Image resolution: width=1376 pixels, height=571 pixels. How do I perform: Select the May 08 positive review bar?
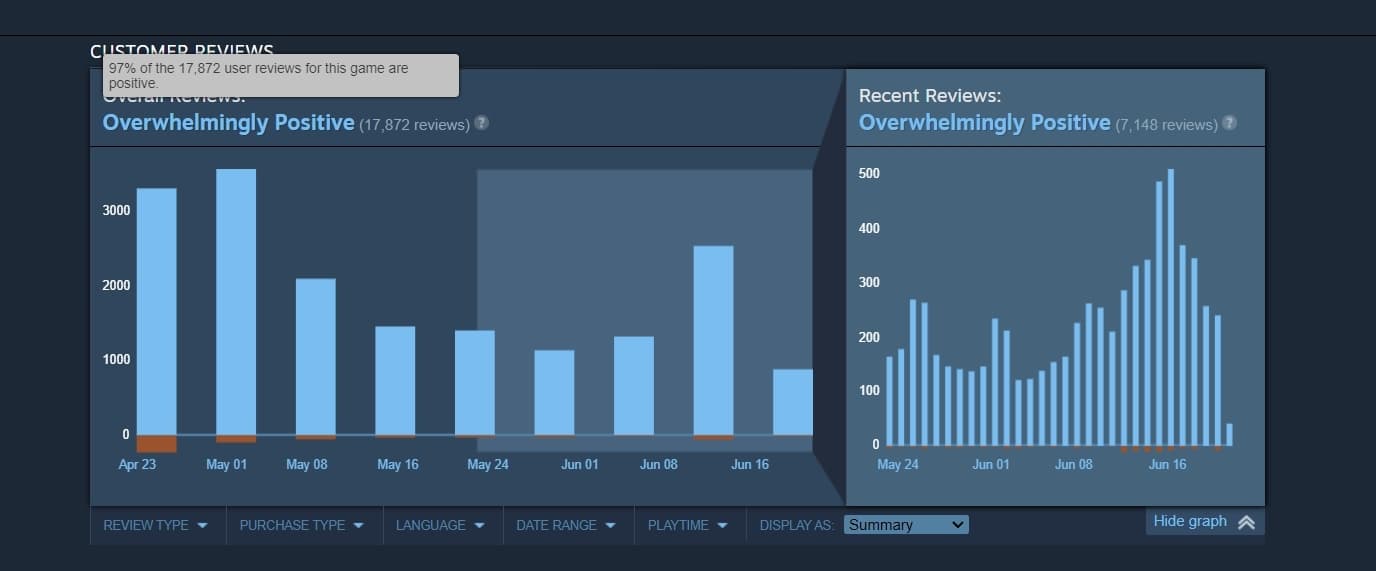click(316, 357)
